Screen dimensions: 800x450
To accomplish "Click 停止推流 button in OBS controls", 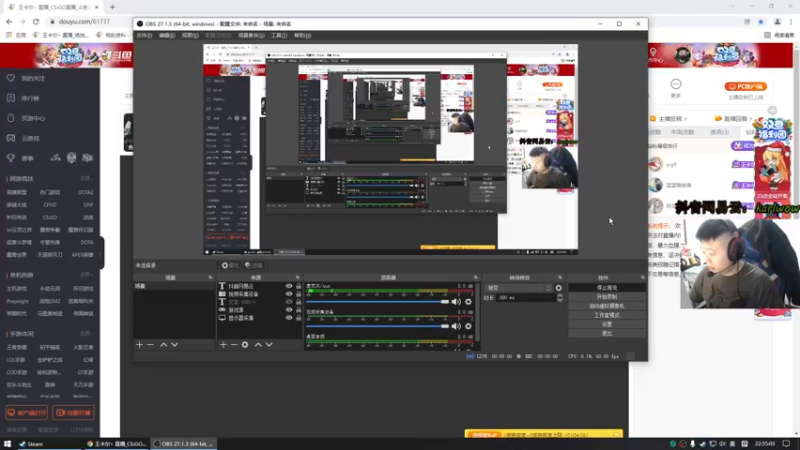I will point(607,288).
